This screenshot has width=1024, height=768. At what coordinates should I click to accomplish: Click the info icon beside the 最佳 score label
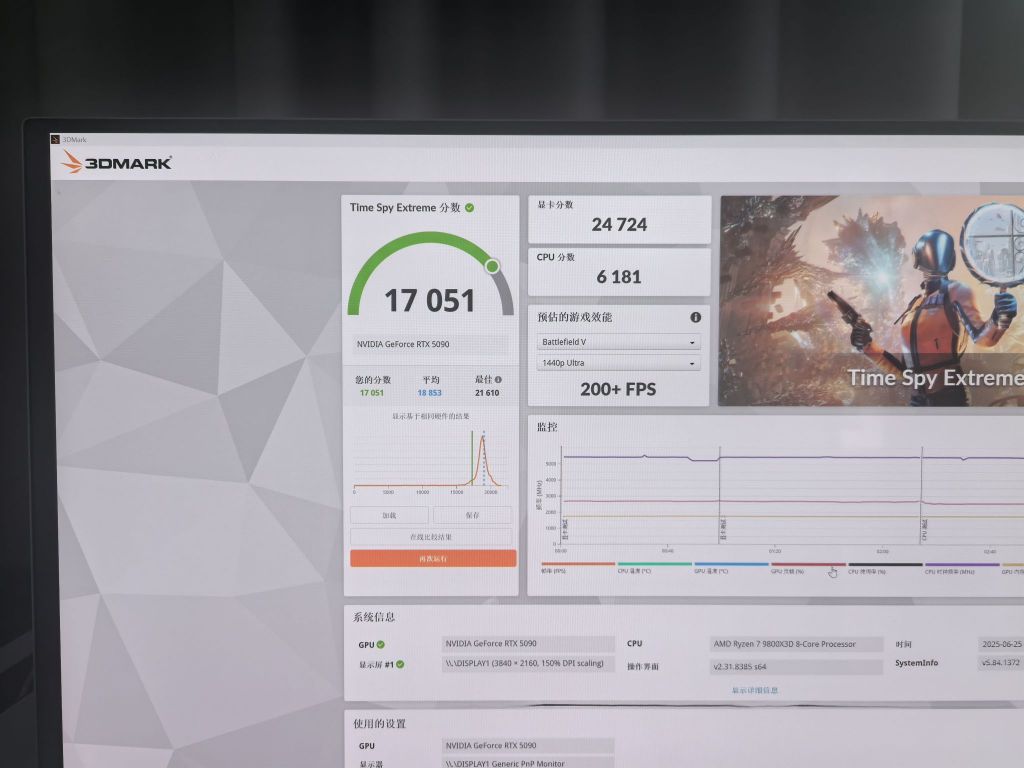pos(498,380)
